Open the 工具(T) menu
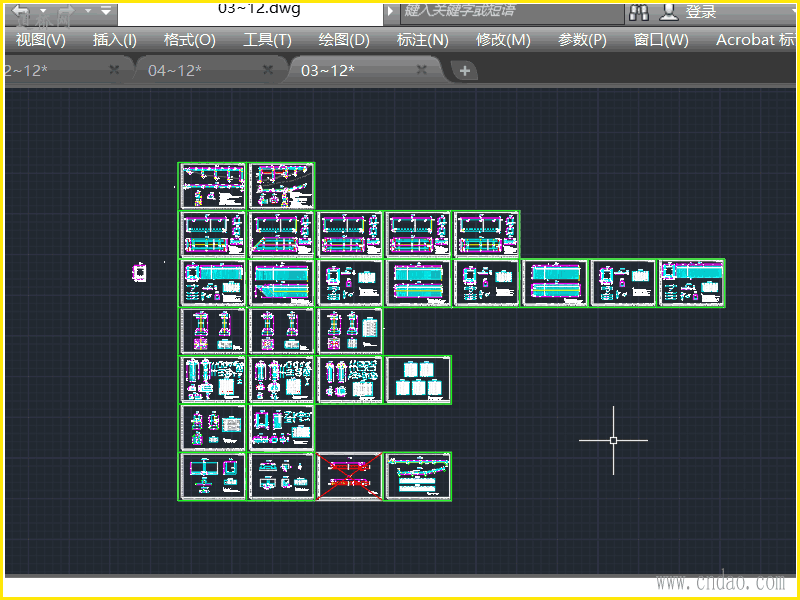This screenshot has height=600, width=800. click(x=267, y=40)
